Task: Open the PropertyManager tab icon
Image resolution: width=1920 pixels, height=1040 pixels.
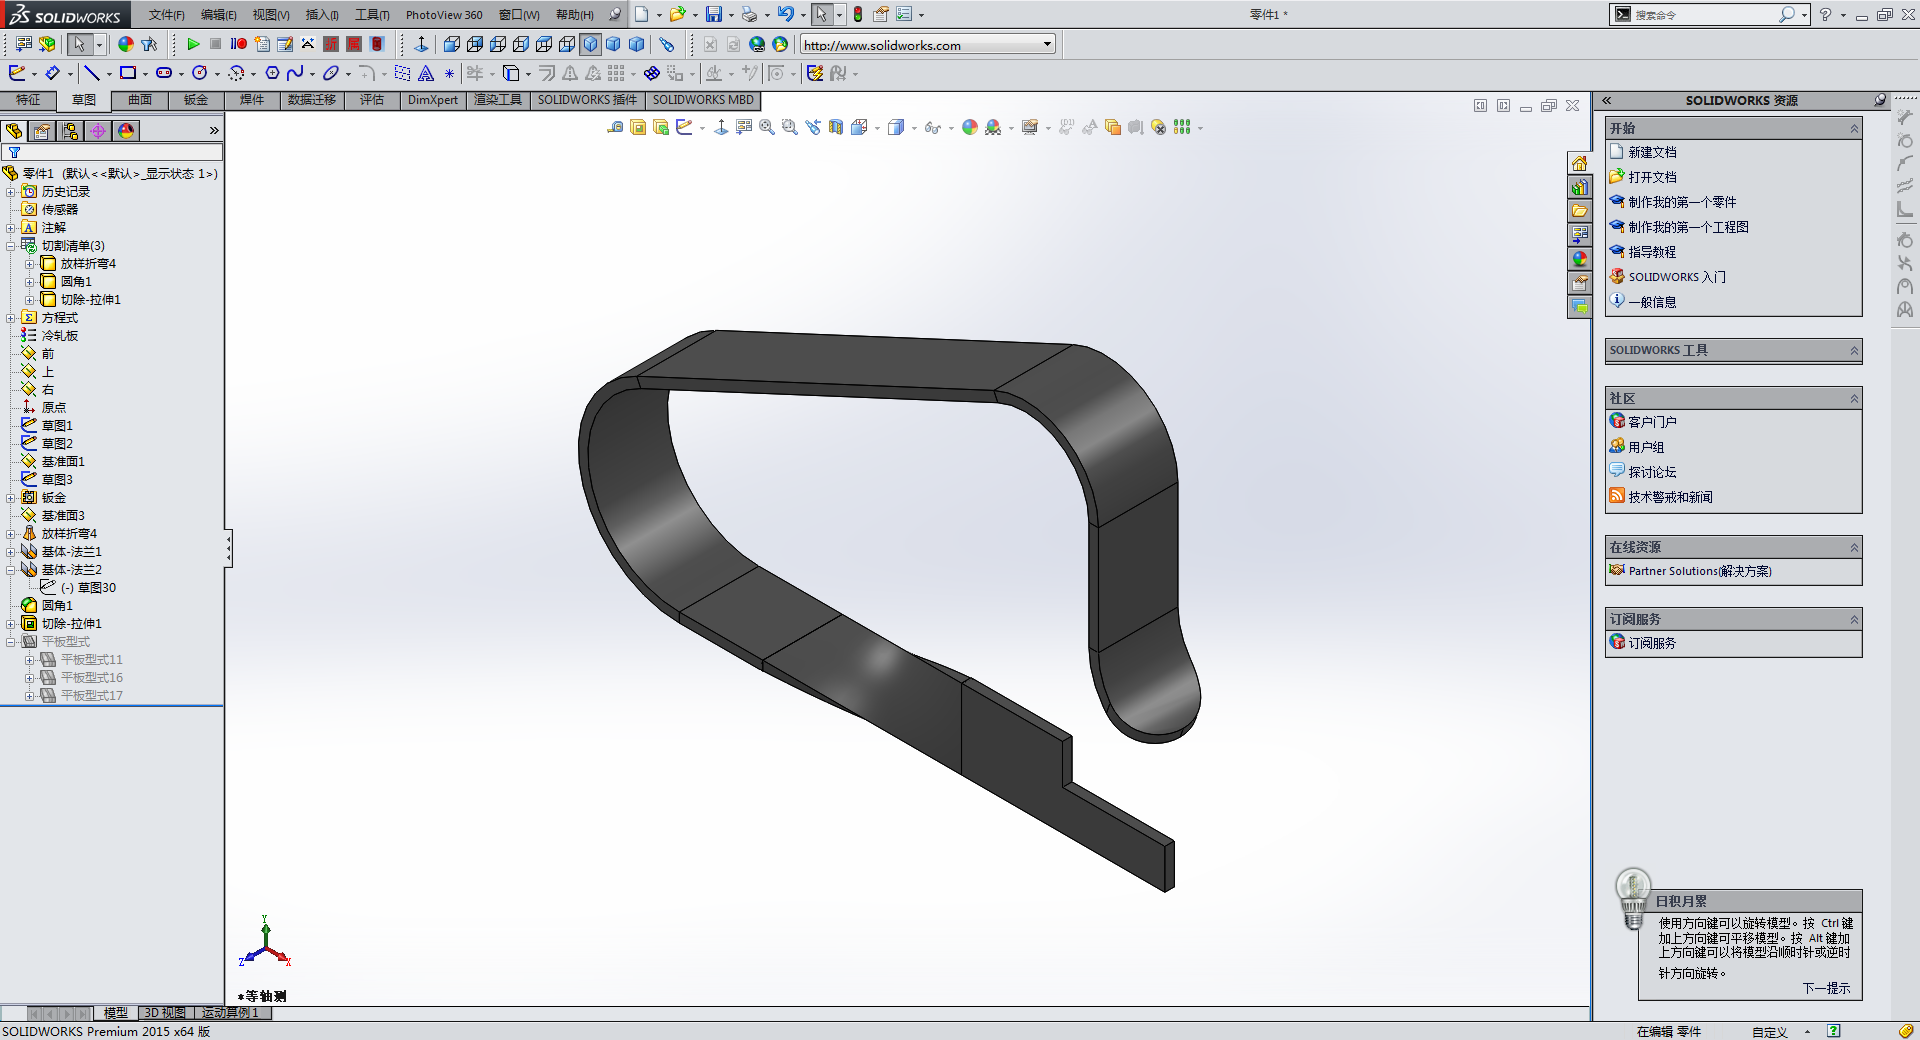Action: (x=42, y=131)
